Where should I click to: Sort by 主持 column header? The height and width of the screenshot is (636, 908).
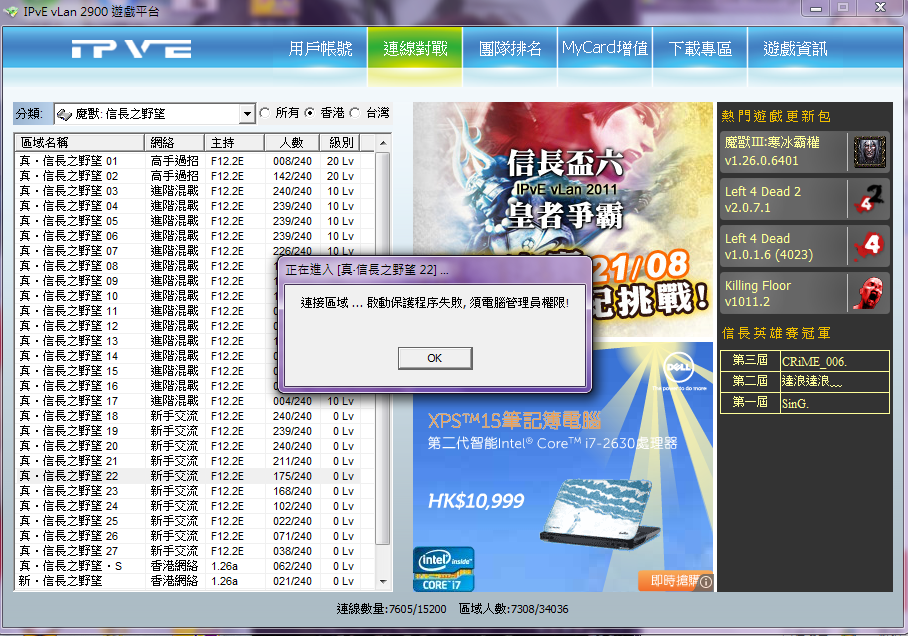(235, 142)
